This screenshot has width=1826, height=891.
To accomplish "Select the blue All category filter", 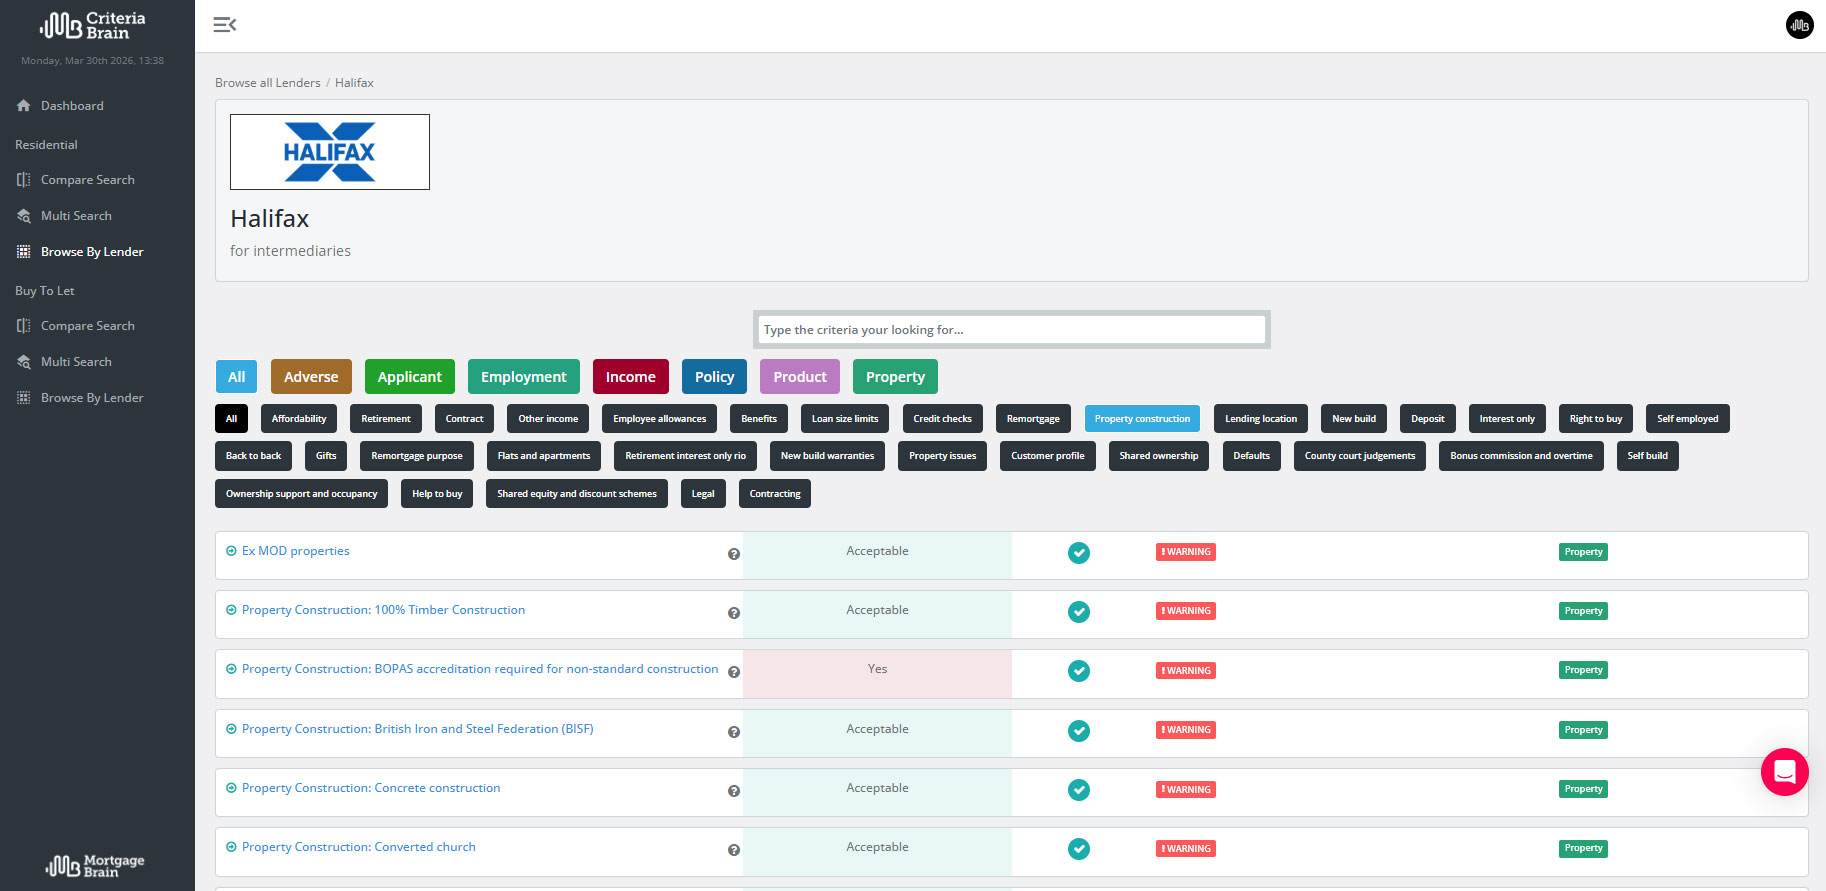I will coord(236,377).
